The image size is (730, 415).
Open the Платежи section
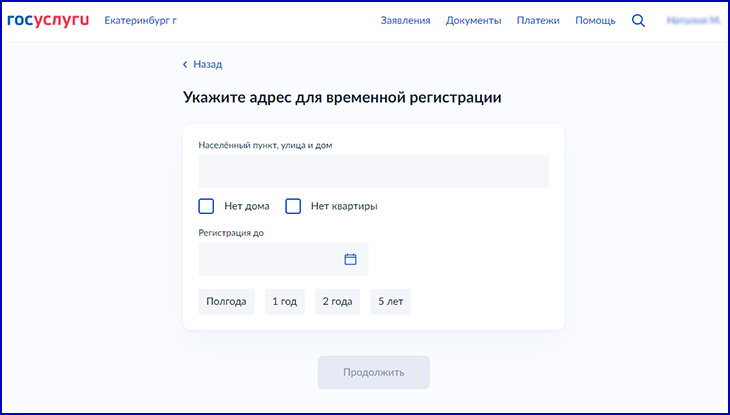[537, 20]
